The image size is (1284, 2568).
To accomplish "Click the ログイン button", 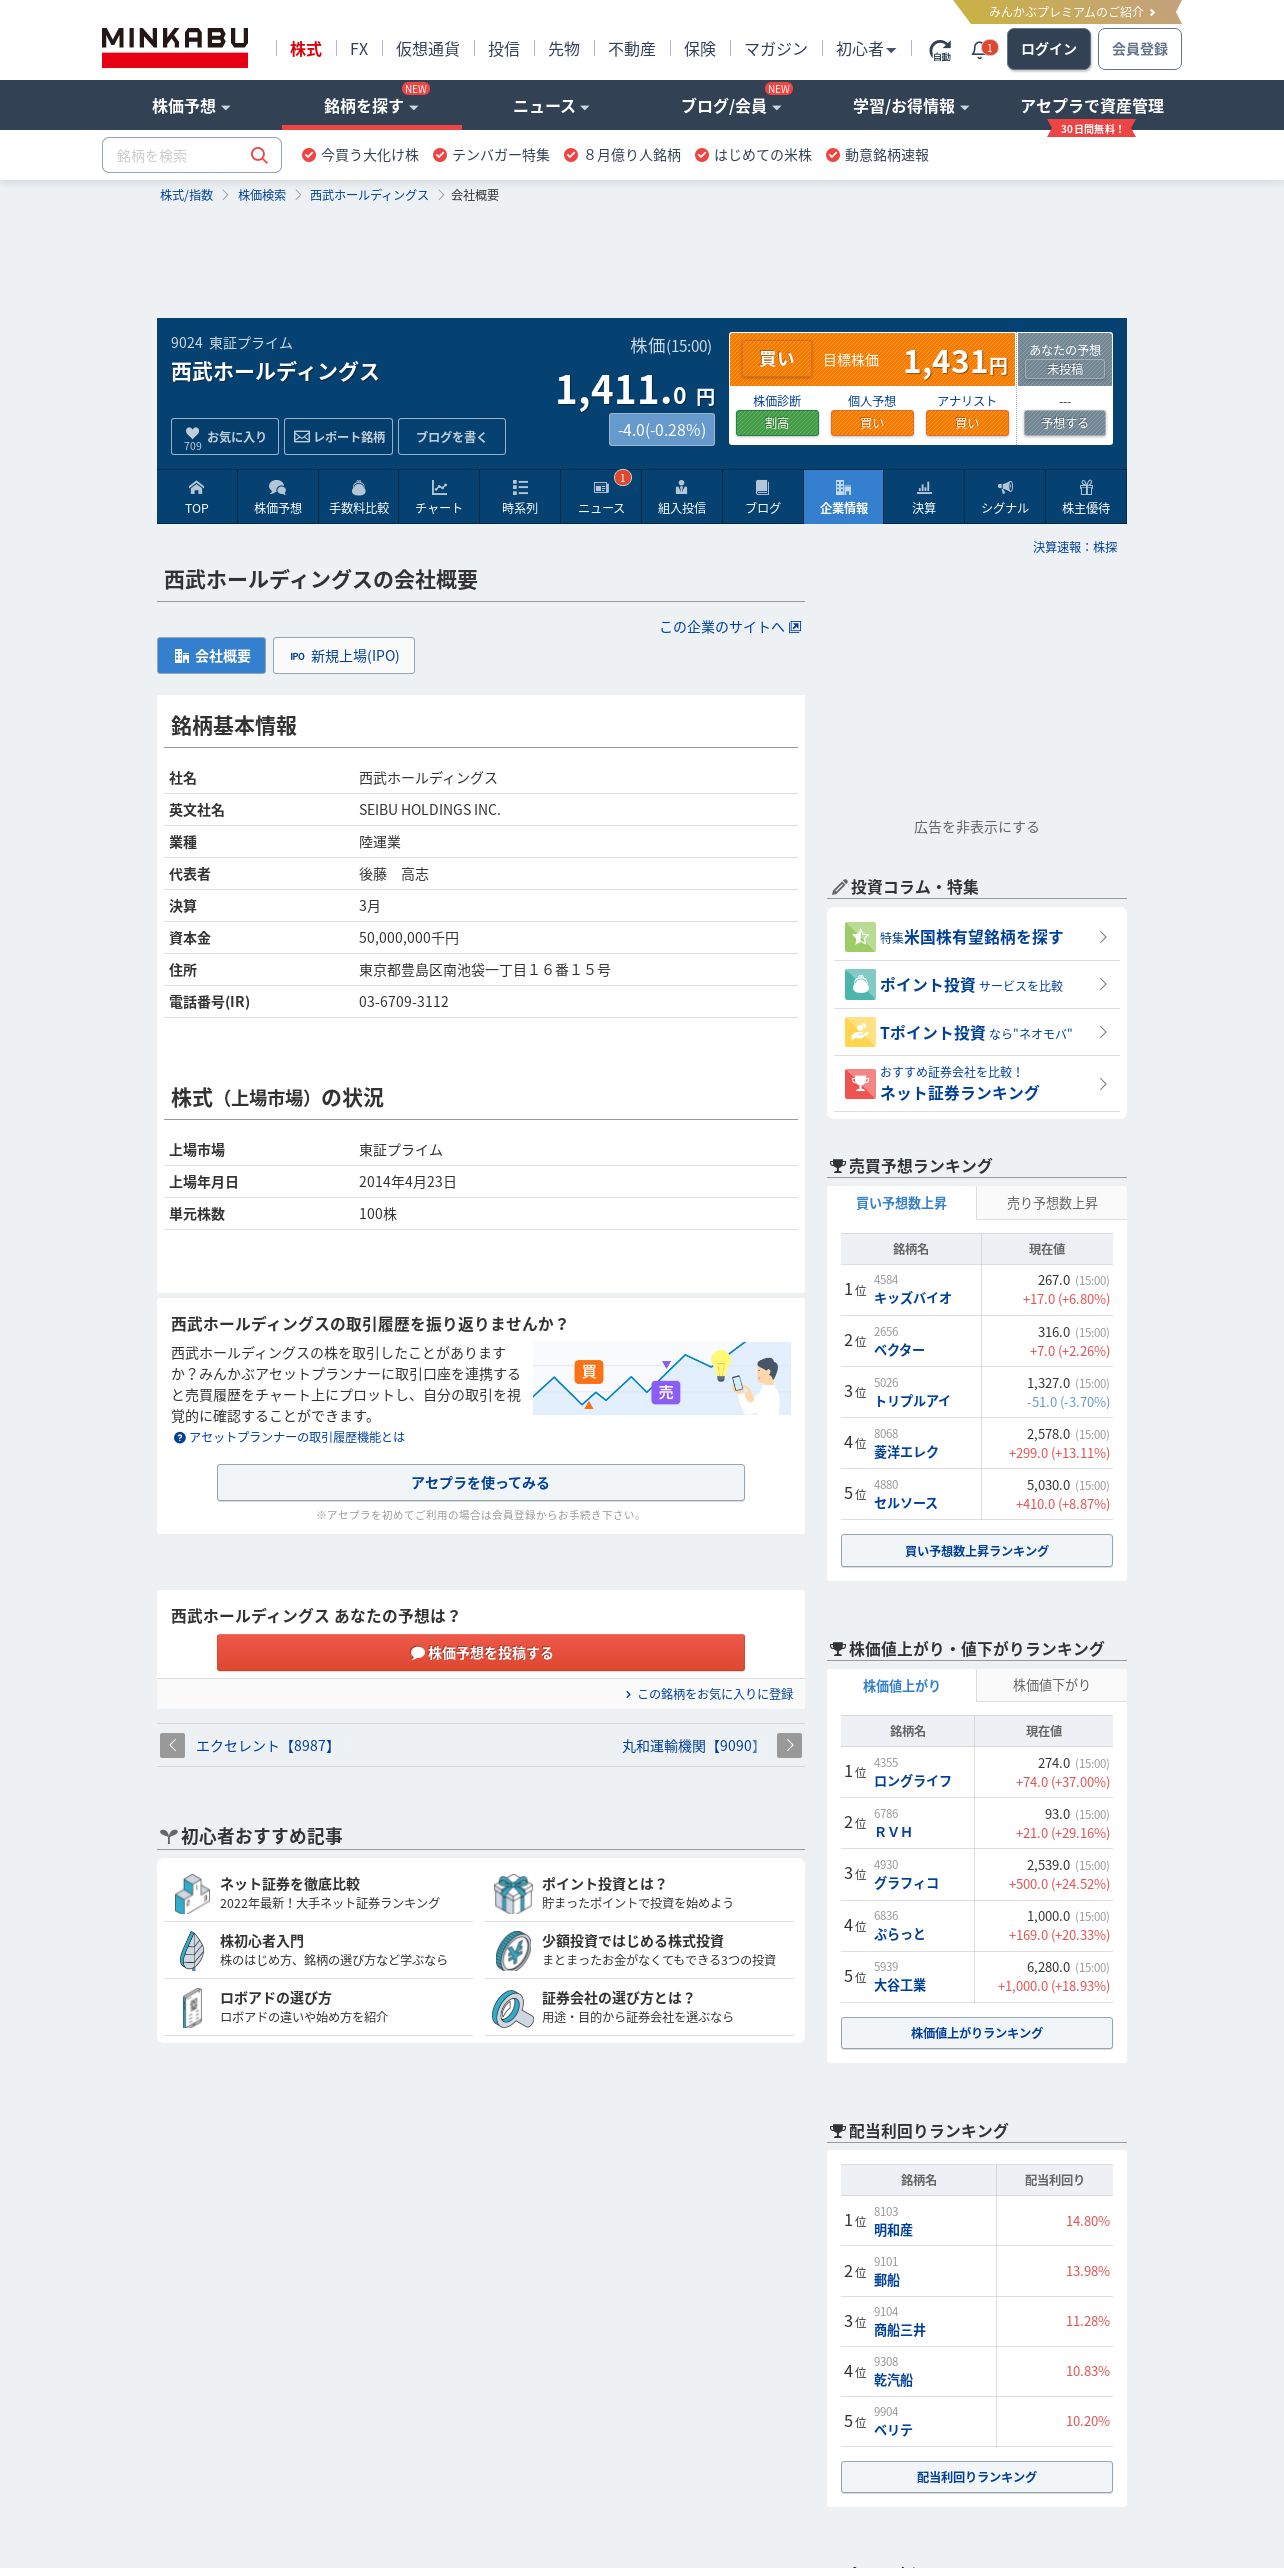I will point(1049,49).
